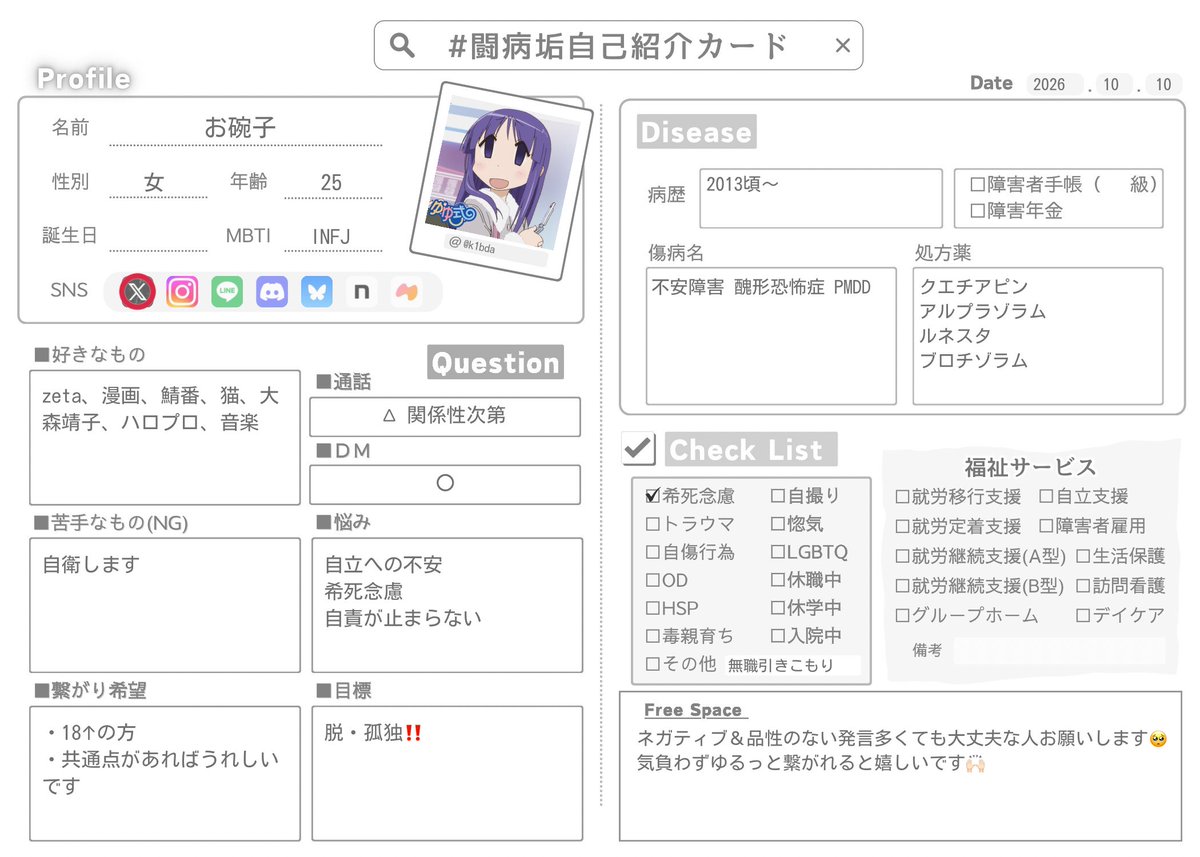Check the OD checkbox

(x=653, y=579)
